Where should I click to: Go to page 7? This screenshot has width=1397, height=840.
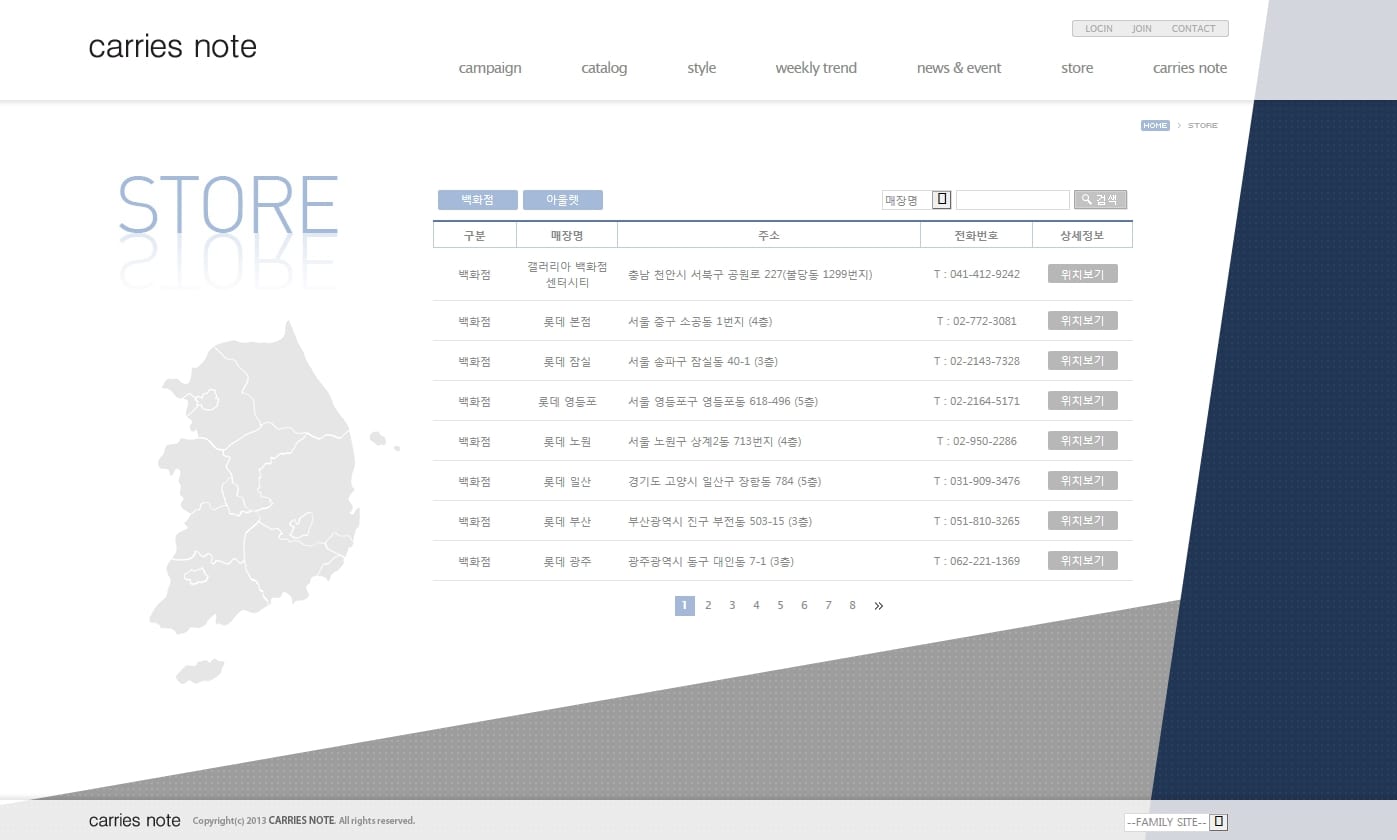pyautogui.click(x=828, y=605)
